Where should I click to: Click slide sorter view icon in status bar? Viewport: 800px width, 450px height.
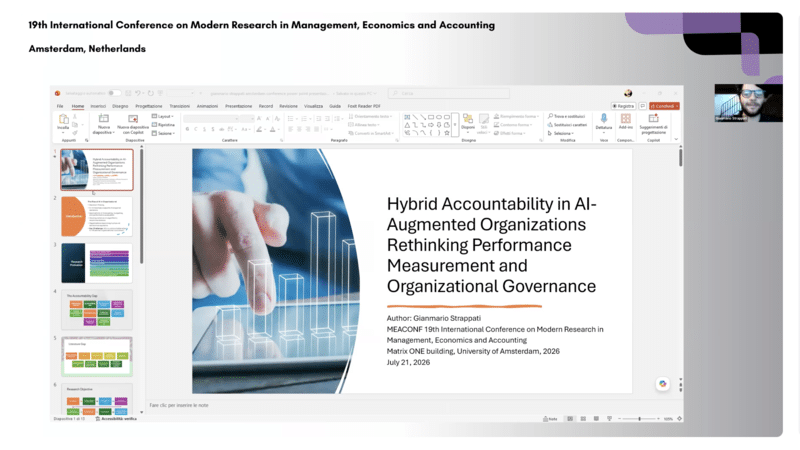click(x=583, y=419)
